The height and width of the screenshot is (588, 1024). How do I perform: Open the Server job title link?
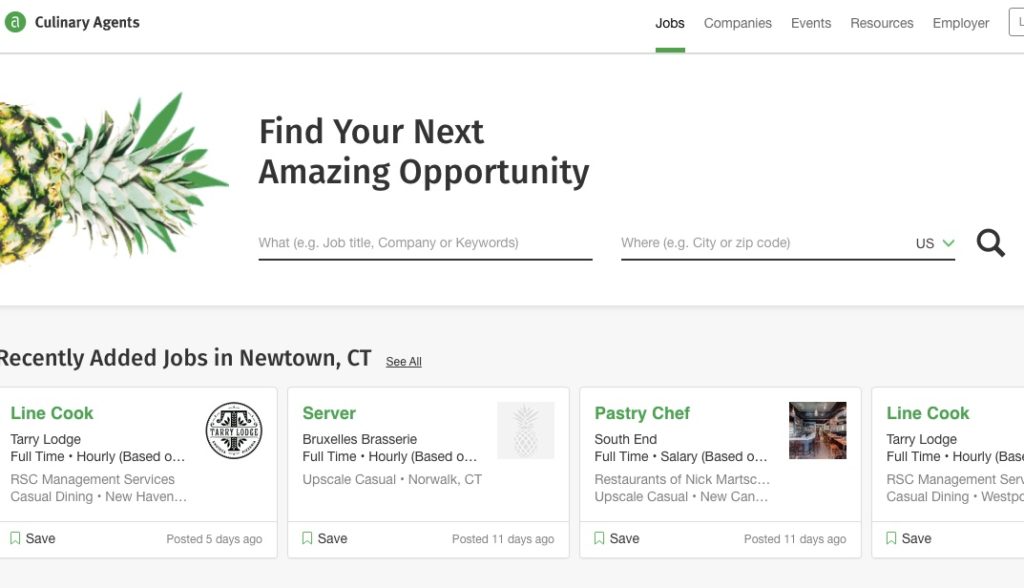329,413
